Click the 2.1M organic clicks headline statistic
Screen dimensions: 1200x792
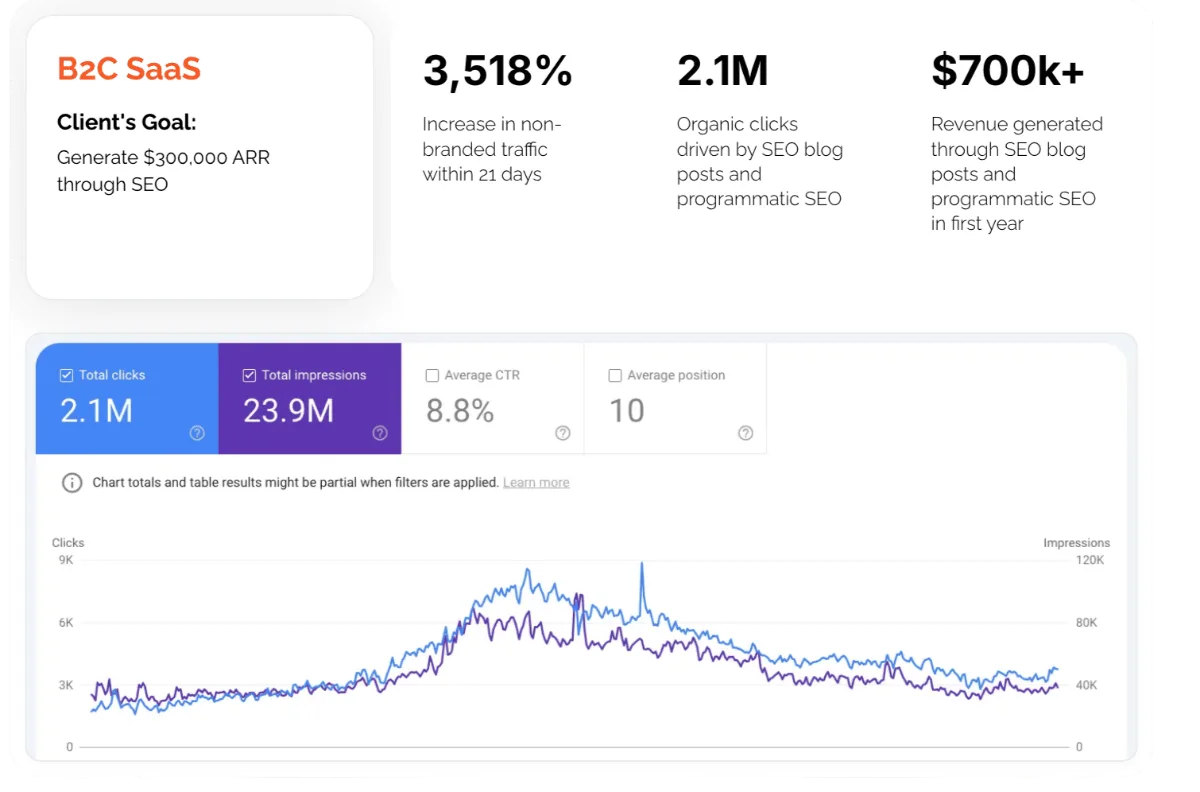coord(723,71)
